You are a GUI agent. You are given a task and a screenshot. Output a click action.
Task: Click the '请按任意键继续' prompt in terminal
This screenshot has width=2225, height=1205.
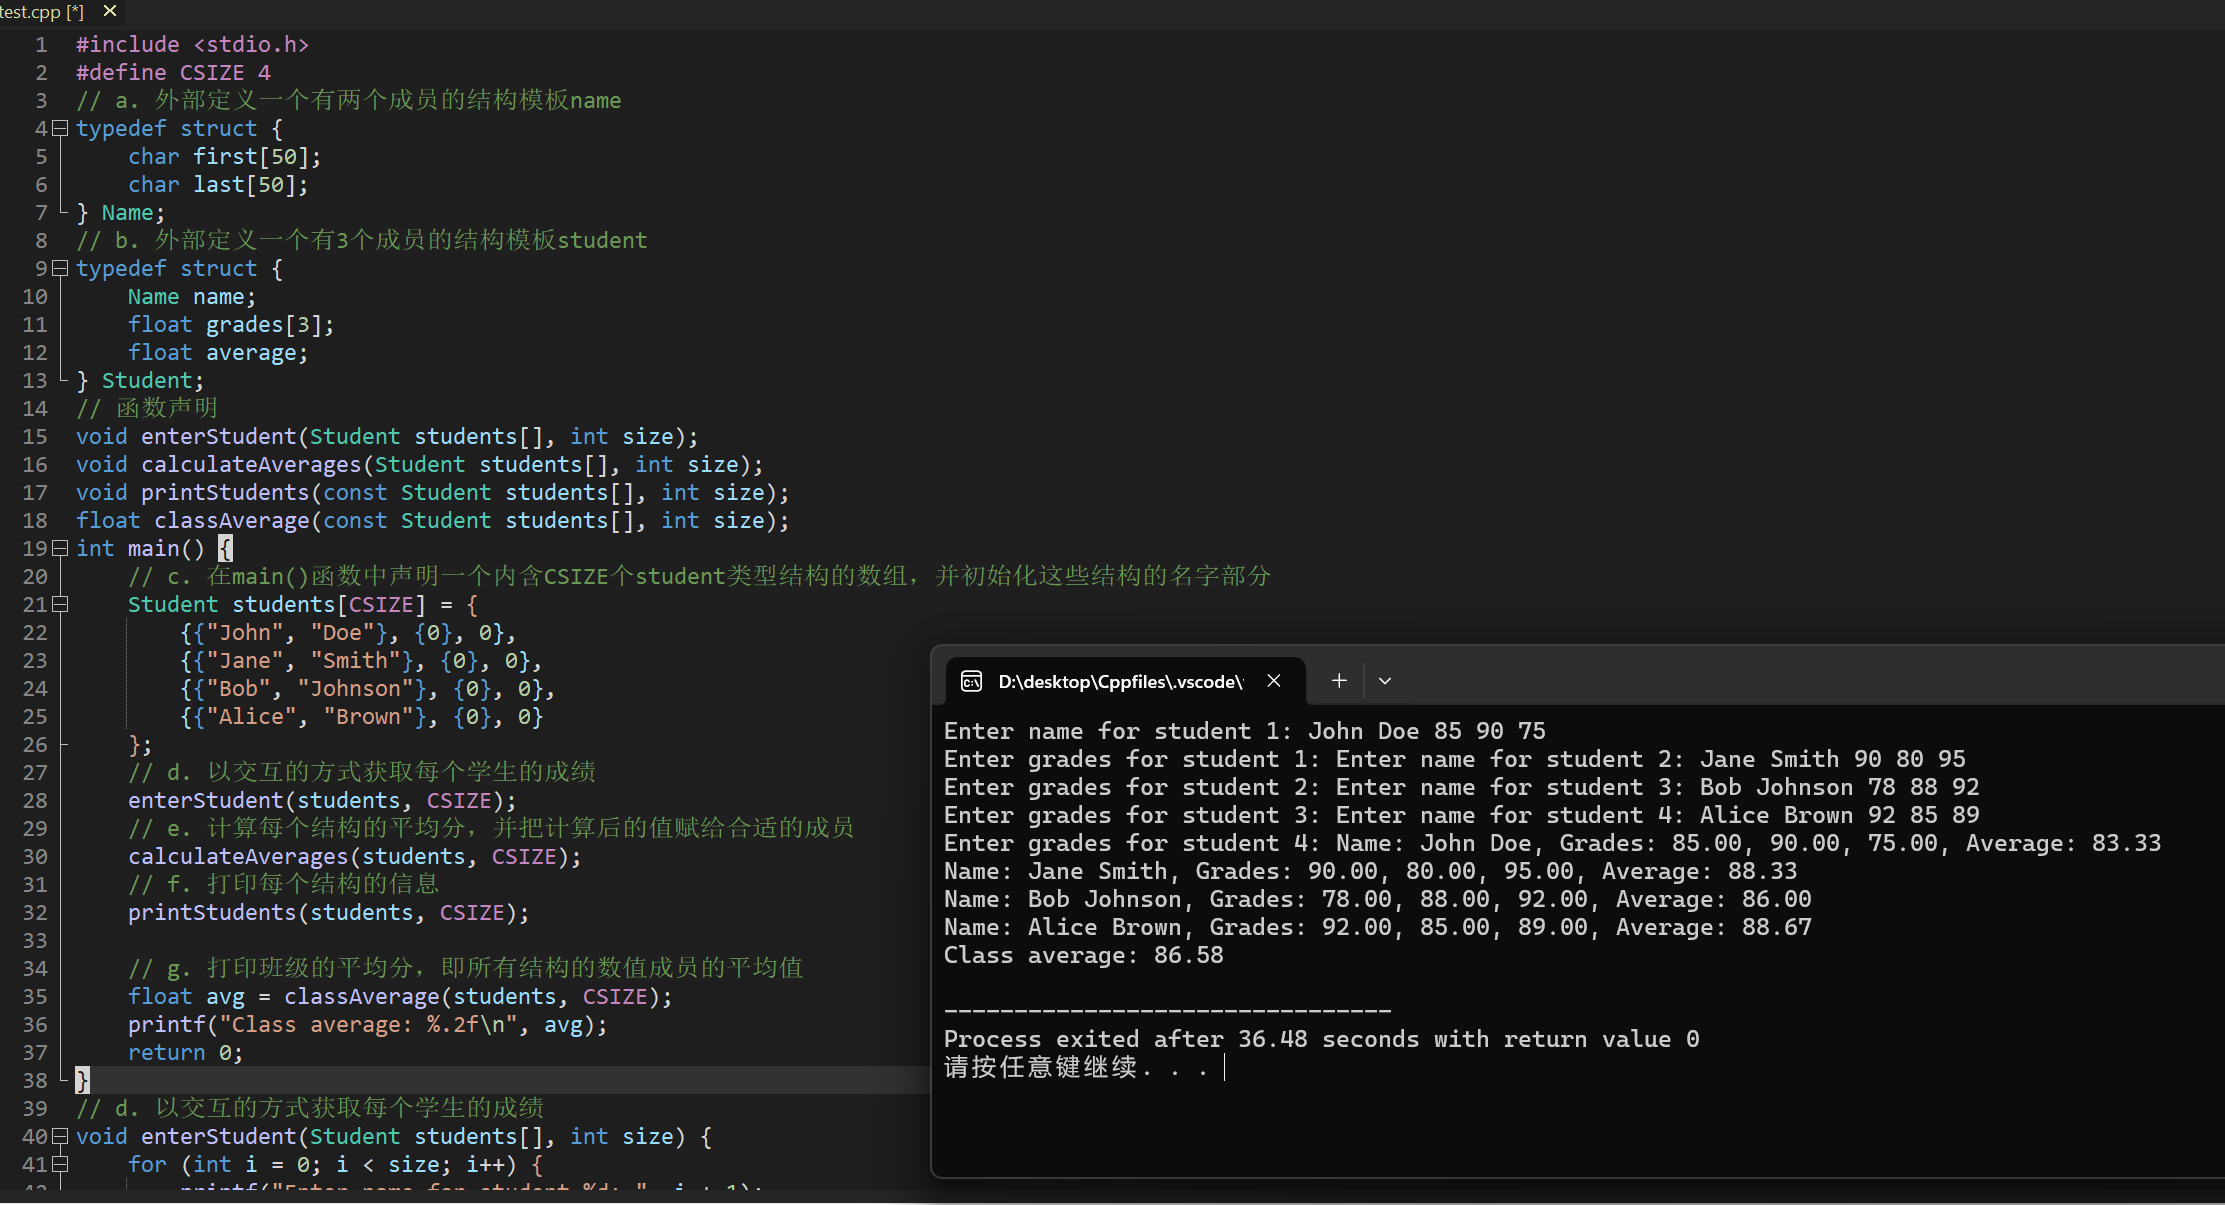click(x=1076, y=1067)
